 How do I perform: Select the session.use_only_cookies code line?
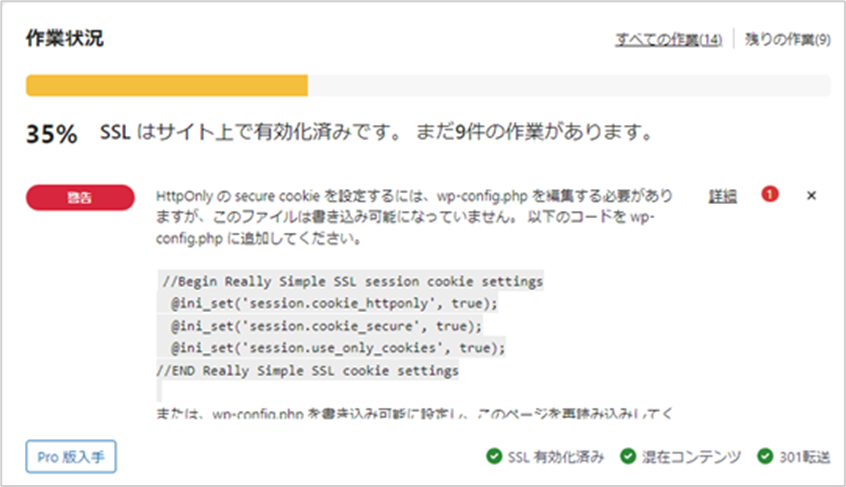[x=338, y=348]
